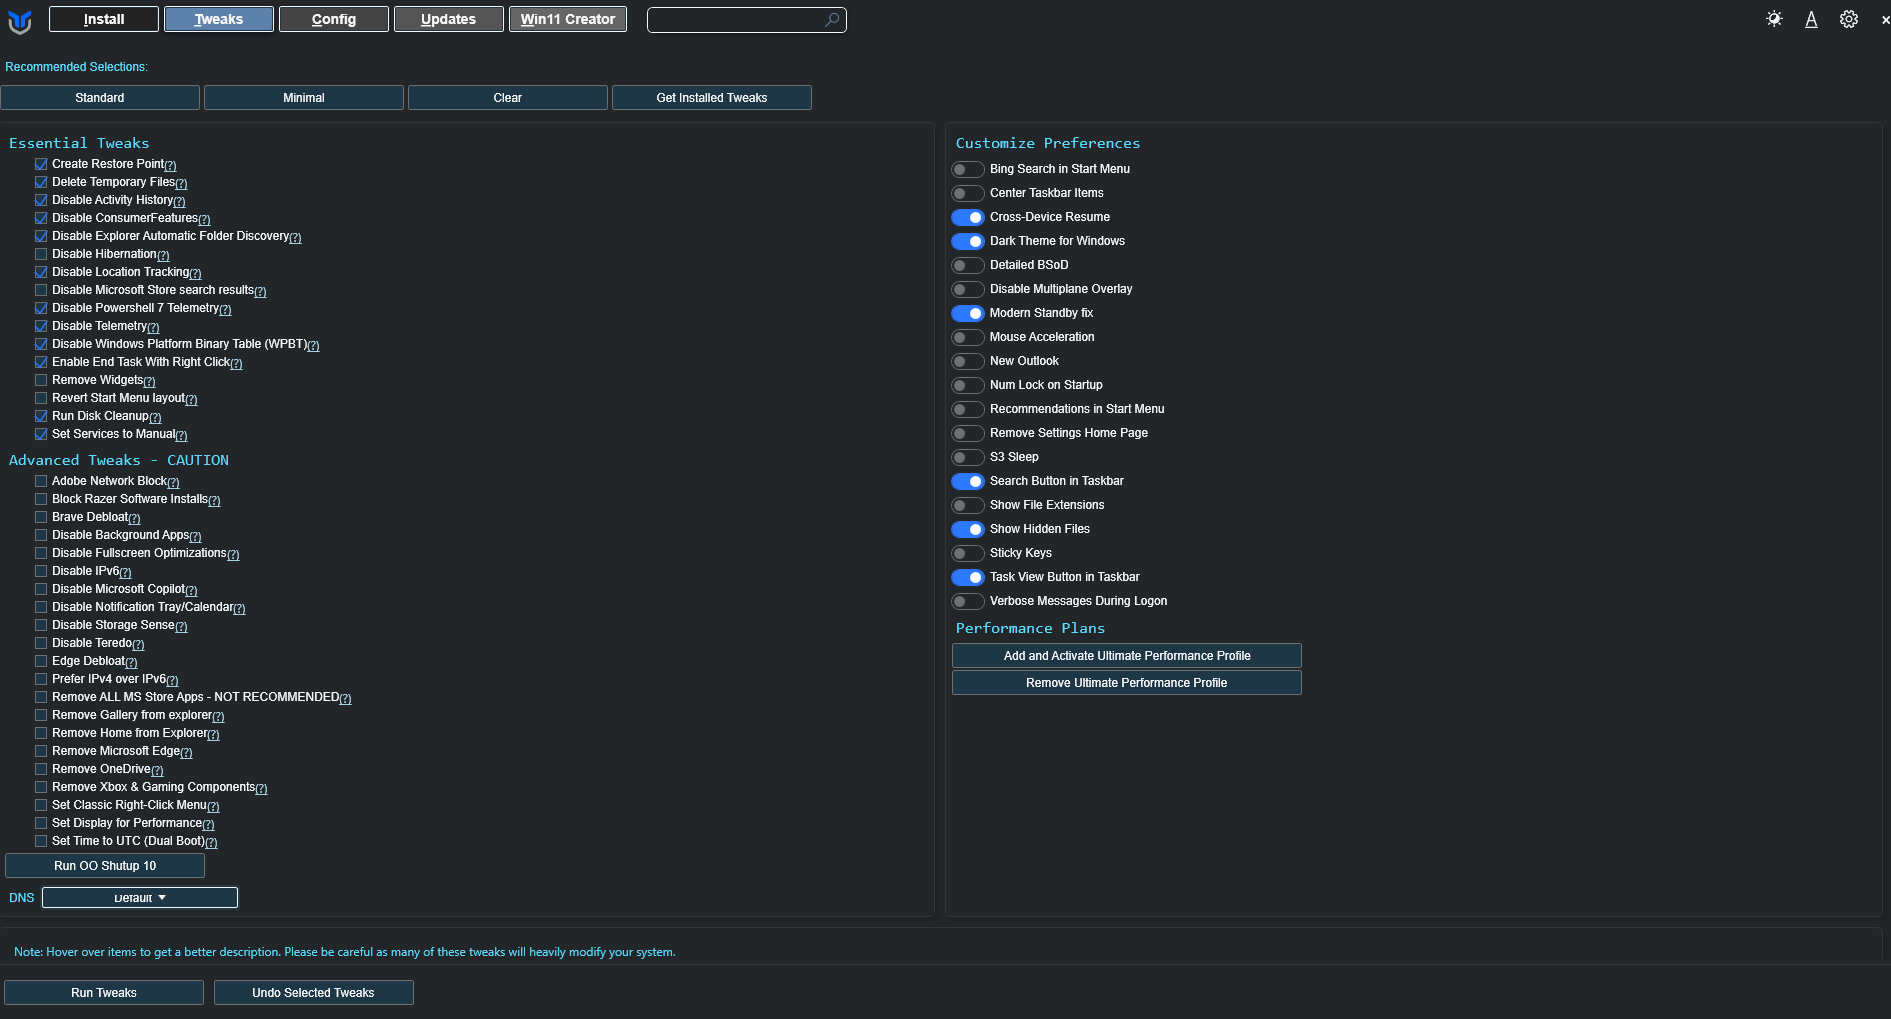
Task: Add and Activate Ultimate Performance Profile
Action: pos(1127,656)
